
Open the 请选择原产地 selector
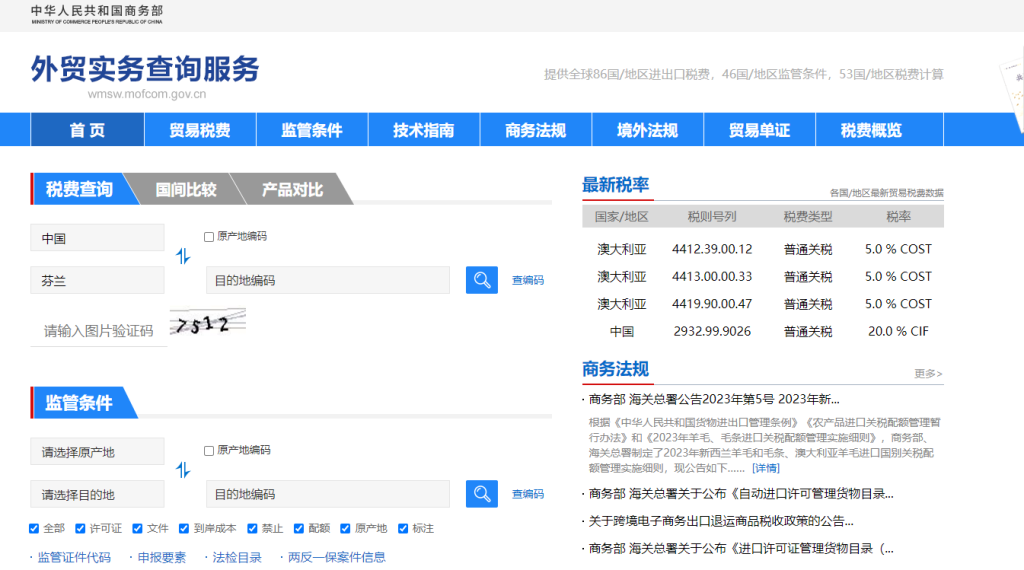click(x=97, y=451)
